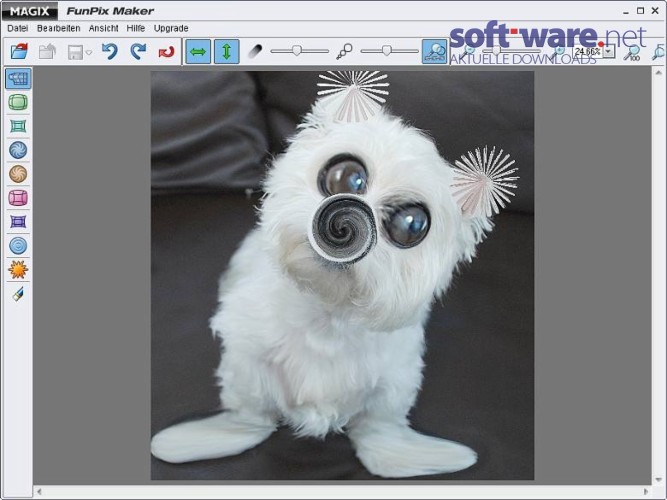This screenshot has height=500, width=667.
Task: Click the MAGIX logo in the title bar
Action: point(29,11)
